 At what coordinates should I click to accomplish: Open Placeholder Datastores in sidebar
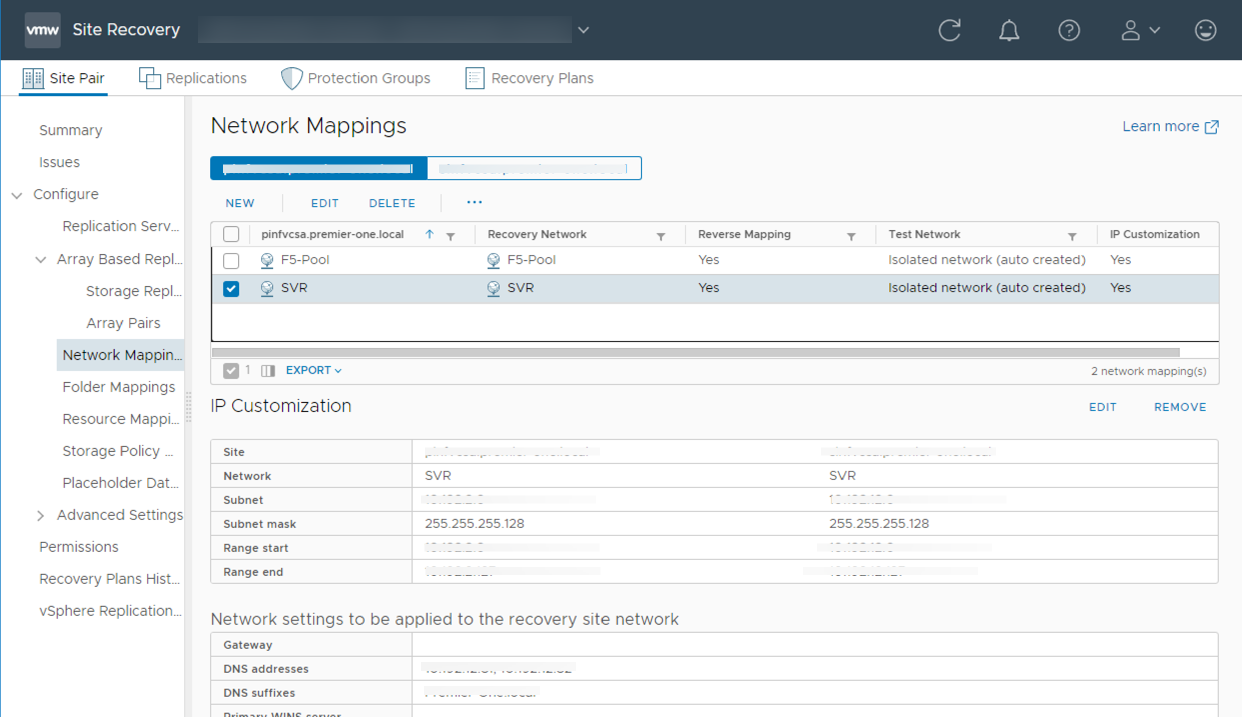click(x=121, y=483)
